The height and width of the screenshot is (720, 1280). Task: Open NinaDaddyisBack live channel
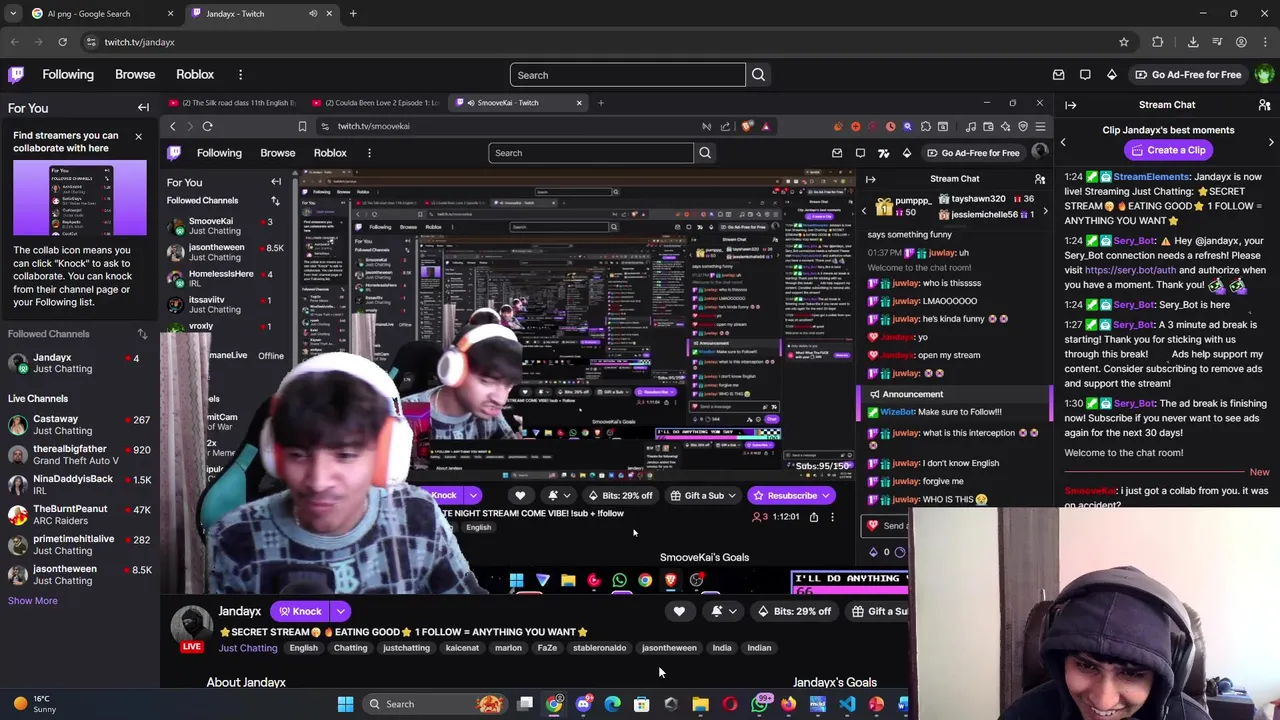click(79, 485)
